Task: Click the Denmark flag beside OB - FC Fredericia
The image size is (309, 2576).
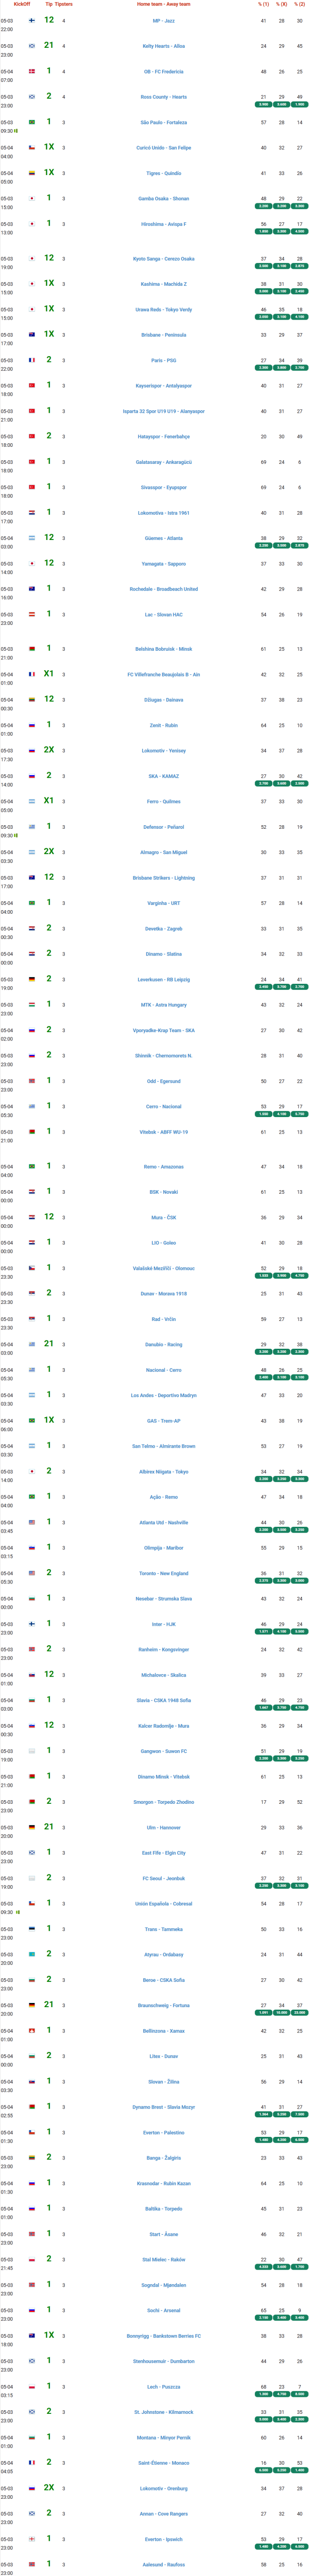Action: pos(31,71)
